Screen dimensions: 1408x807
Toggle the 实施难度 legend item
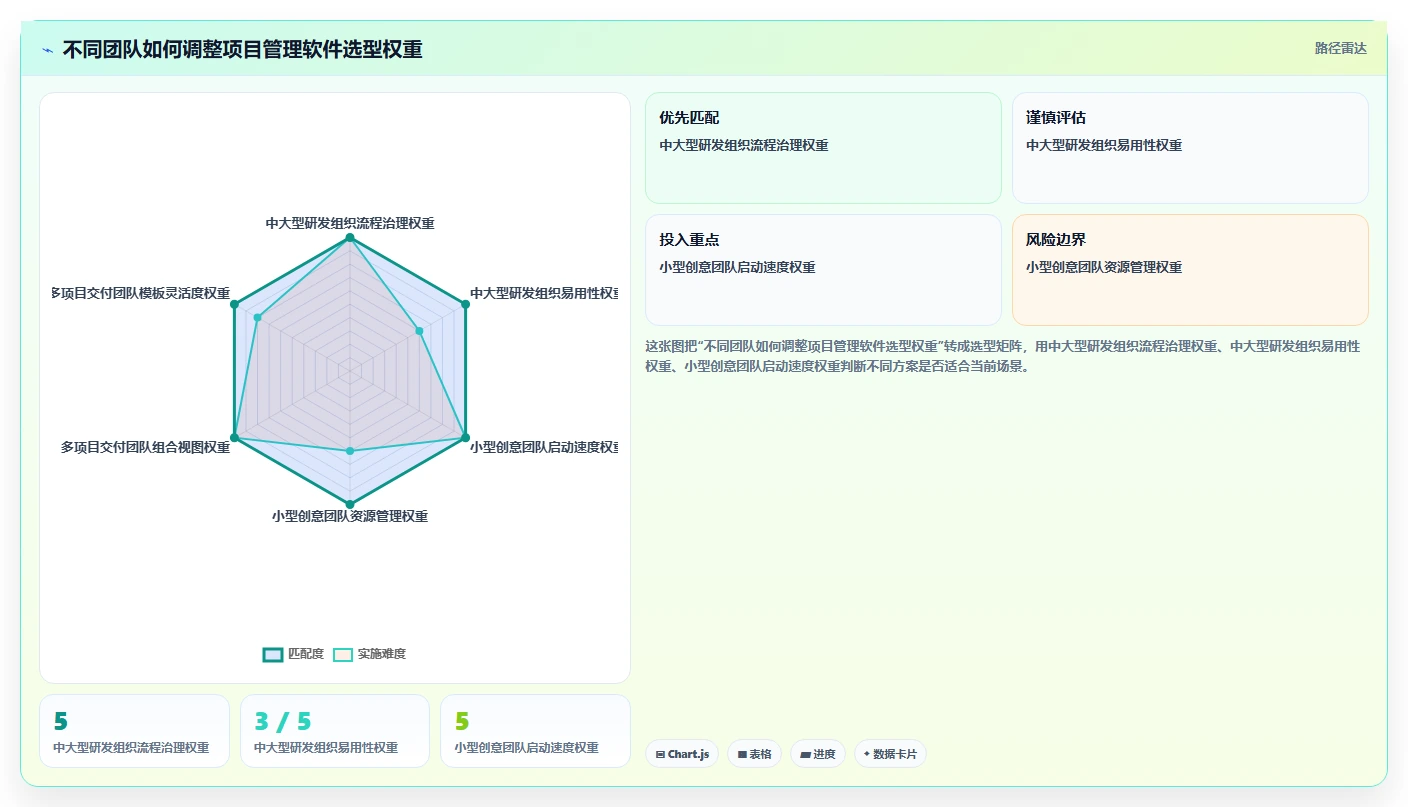coord(369,654)
